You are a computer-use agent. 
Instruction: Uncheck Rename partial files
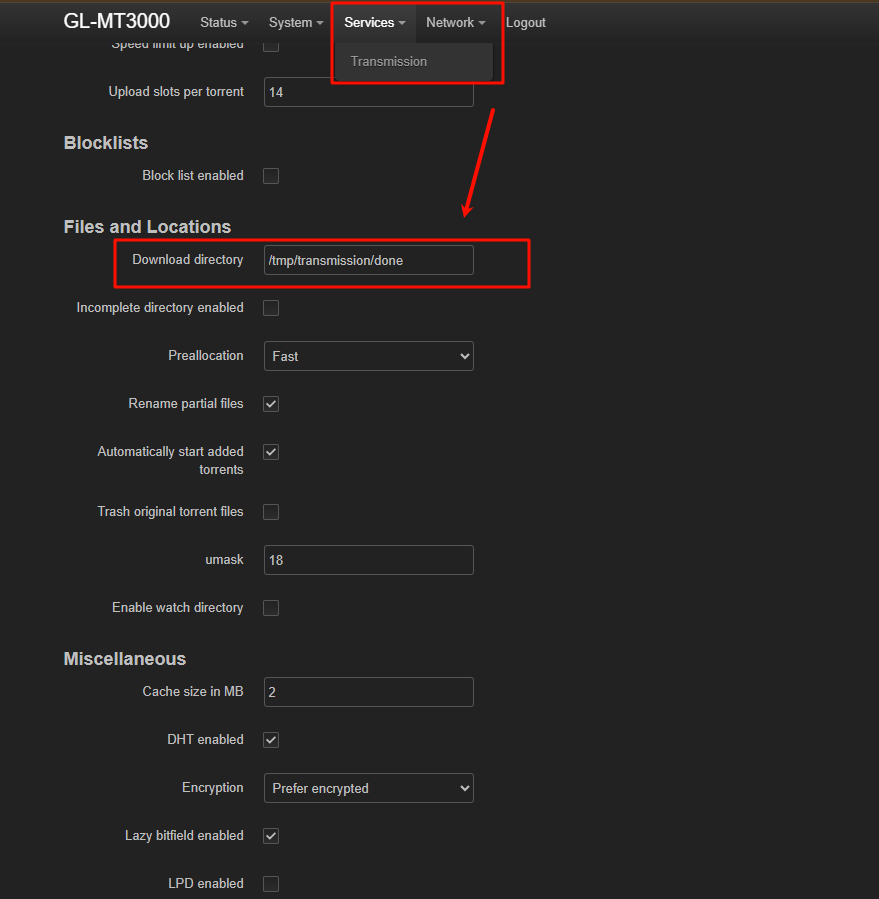[271, 404]
